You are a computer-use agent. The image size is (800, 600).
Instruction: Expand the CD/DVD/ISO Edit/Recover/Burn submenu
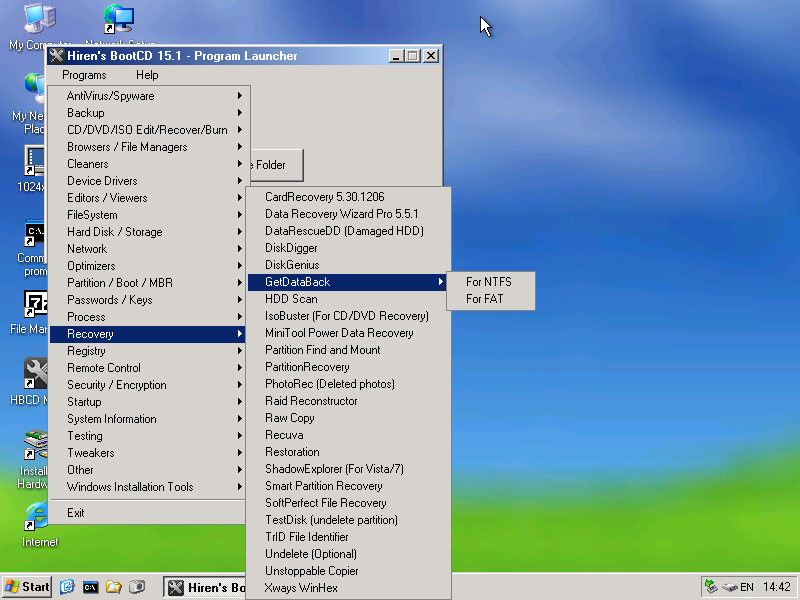coord(147,130)
